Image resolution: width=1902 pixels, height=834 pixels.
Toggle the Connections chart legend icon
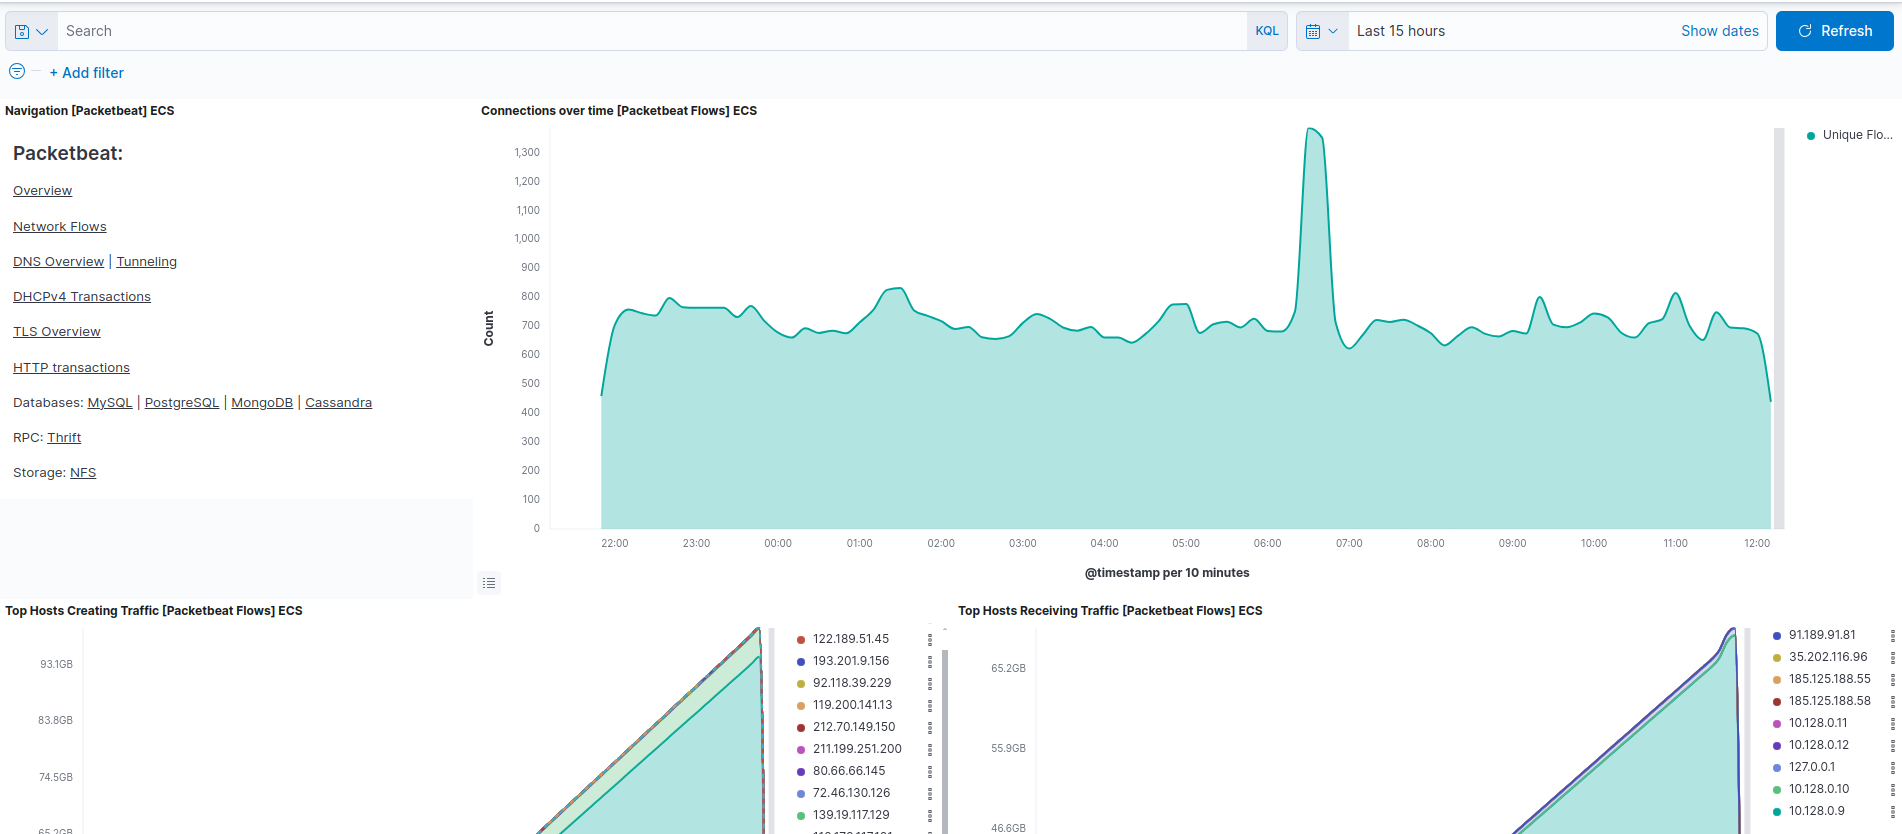pyautogui.click(x=489, y=583)
